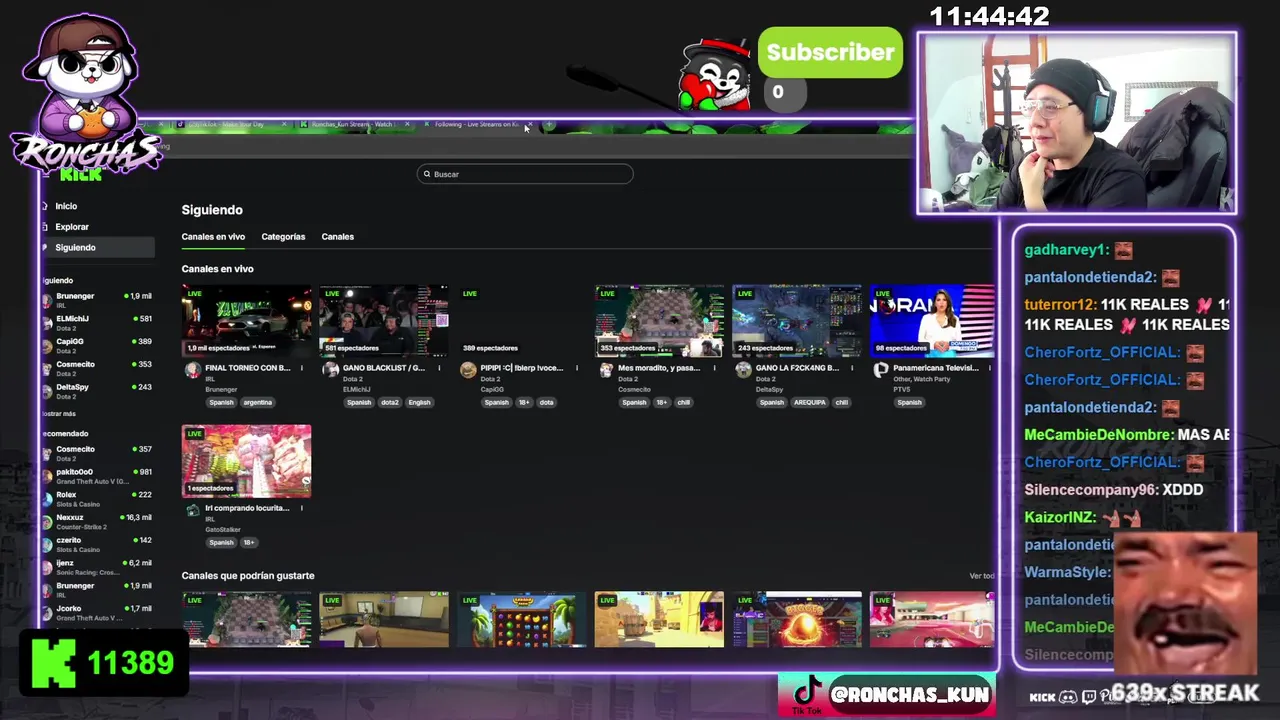The width and height of the screenshot is (1280, 720).
Task: Click DeltaSpy avatar under GANO LA F2CK4NG card
Action: click(x=742, y=370)
